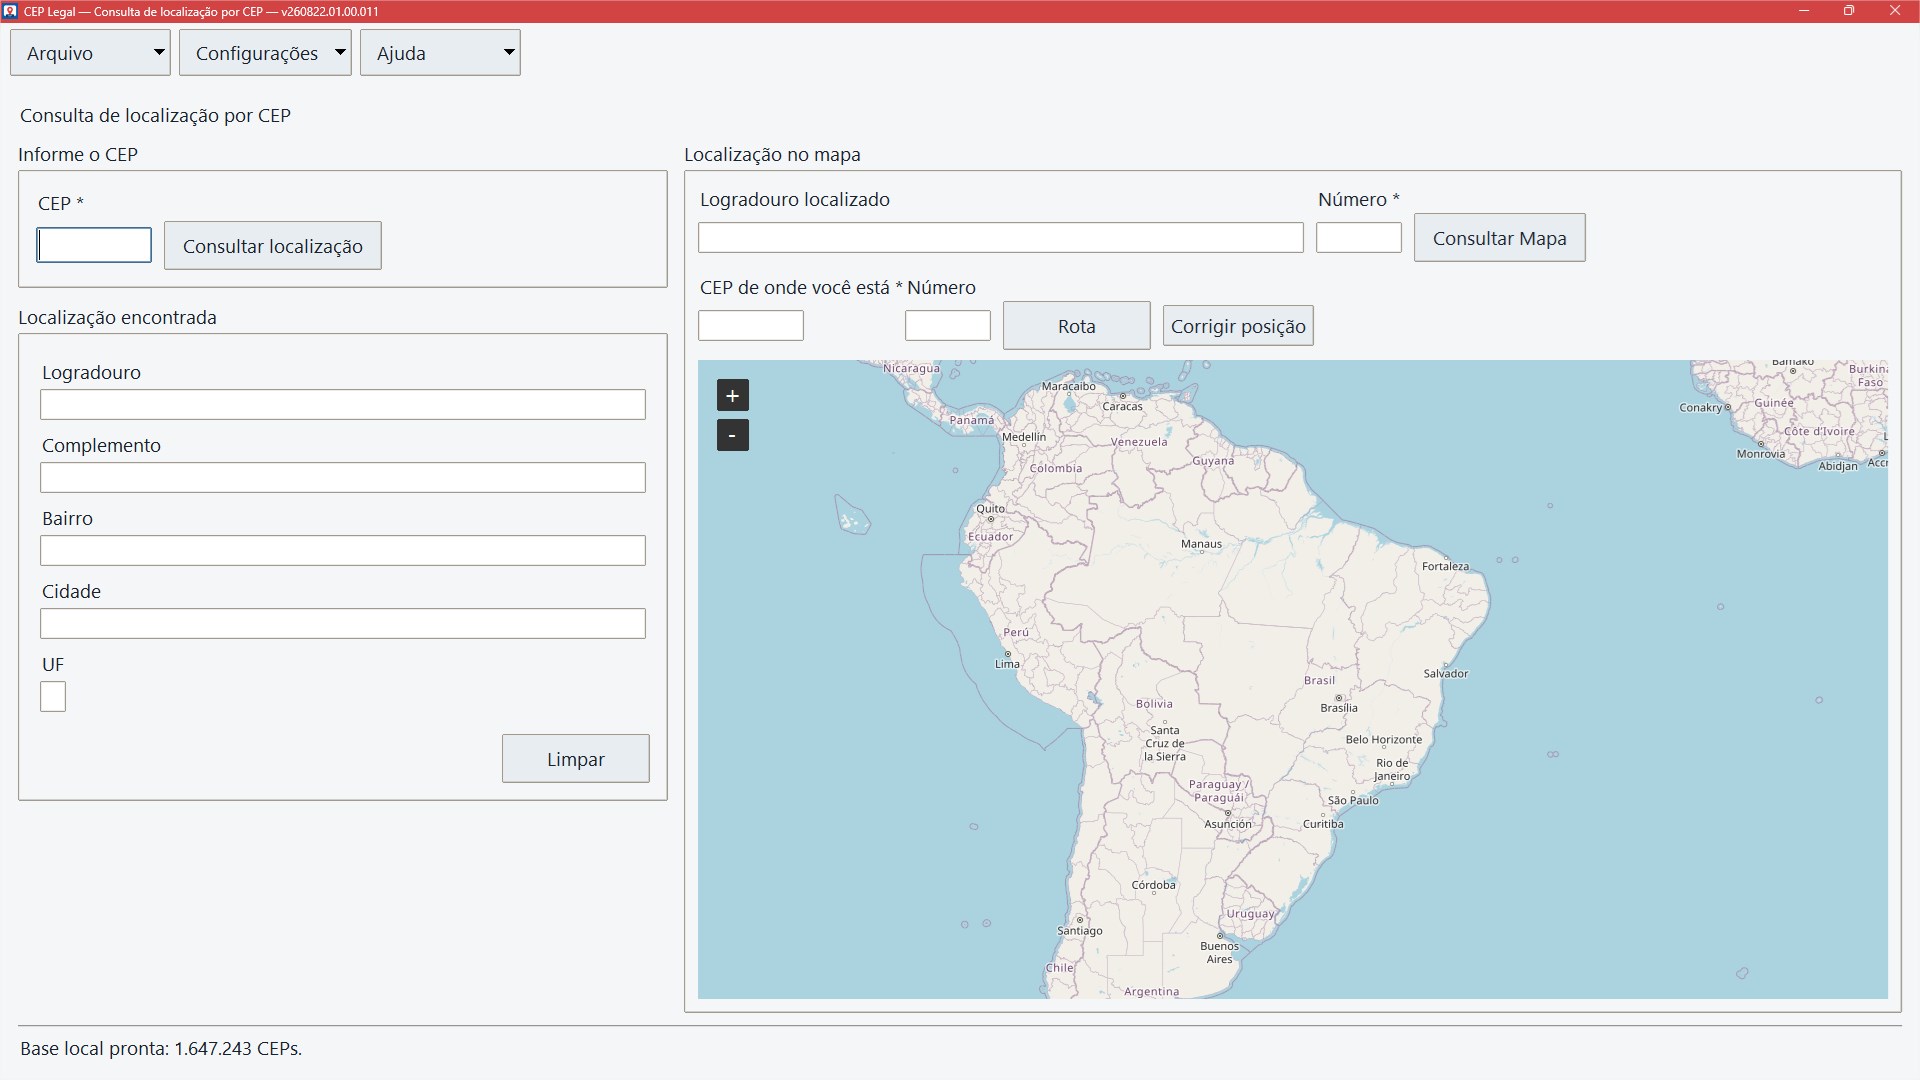Screen dimensions: 1920x1080
Task: Open the Arquivo dropdown menu
Action: point(90,53)
